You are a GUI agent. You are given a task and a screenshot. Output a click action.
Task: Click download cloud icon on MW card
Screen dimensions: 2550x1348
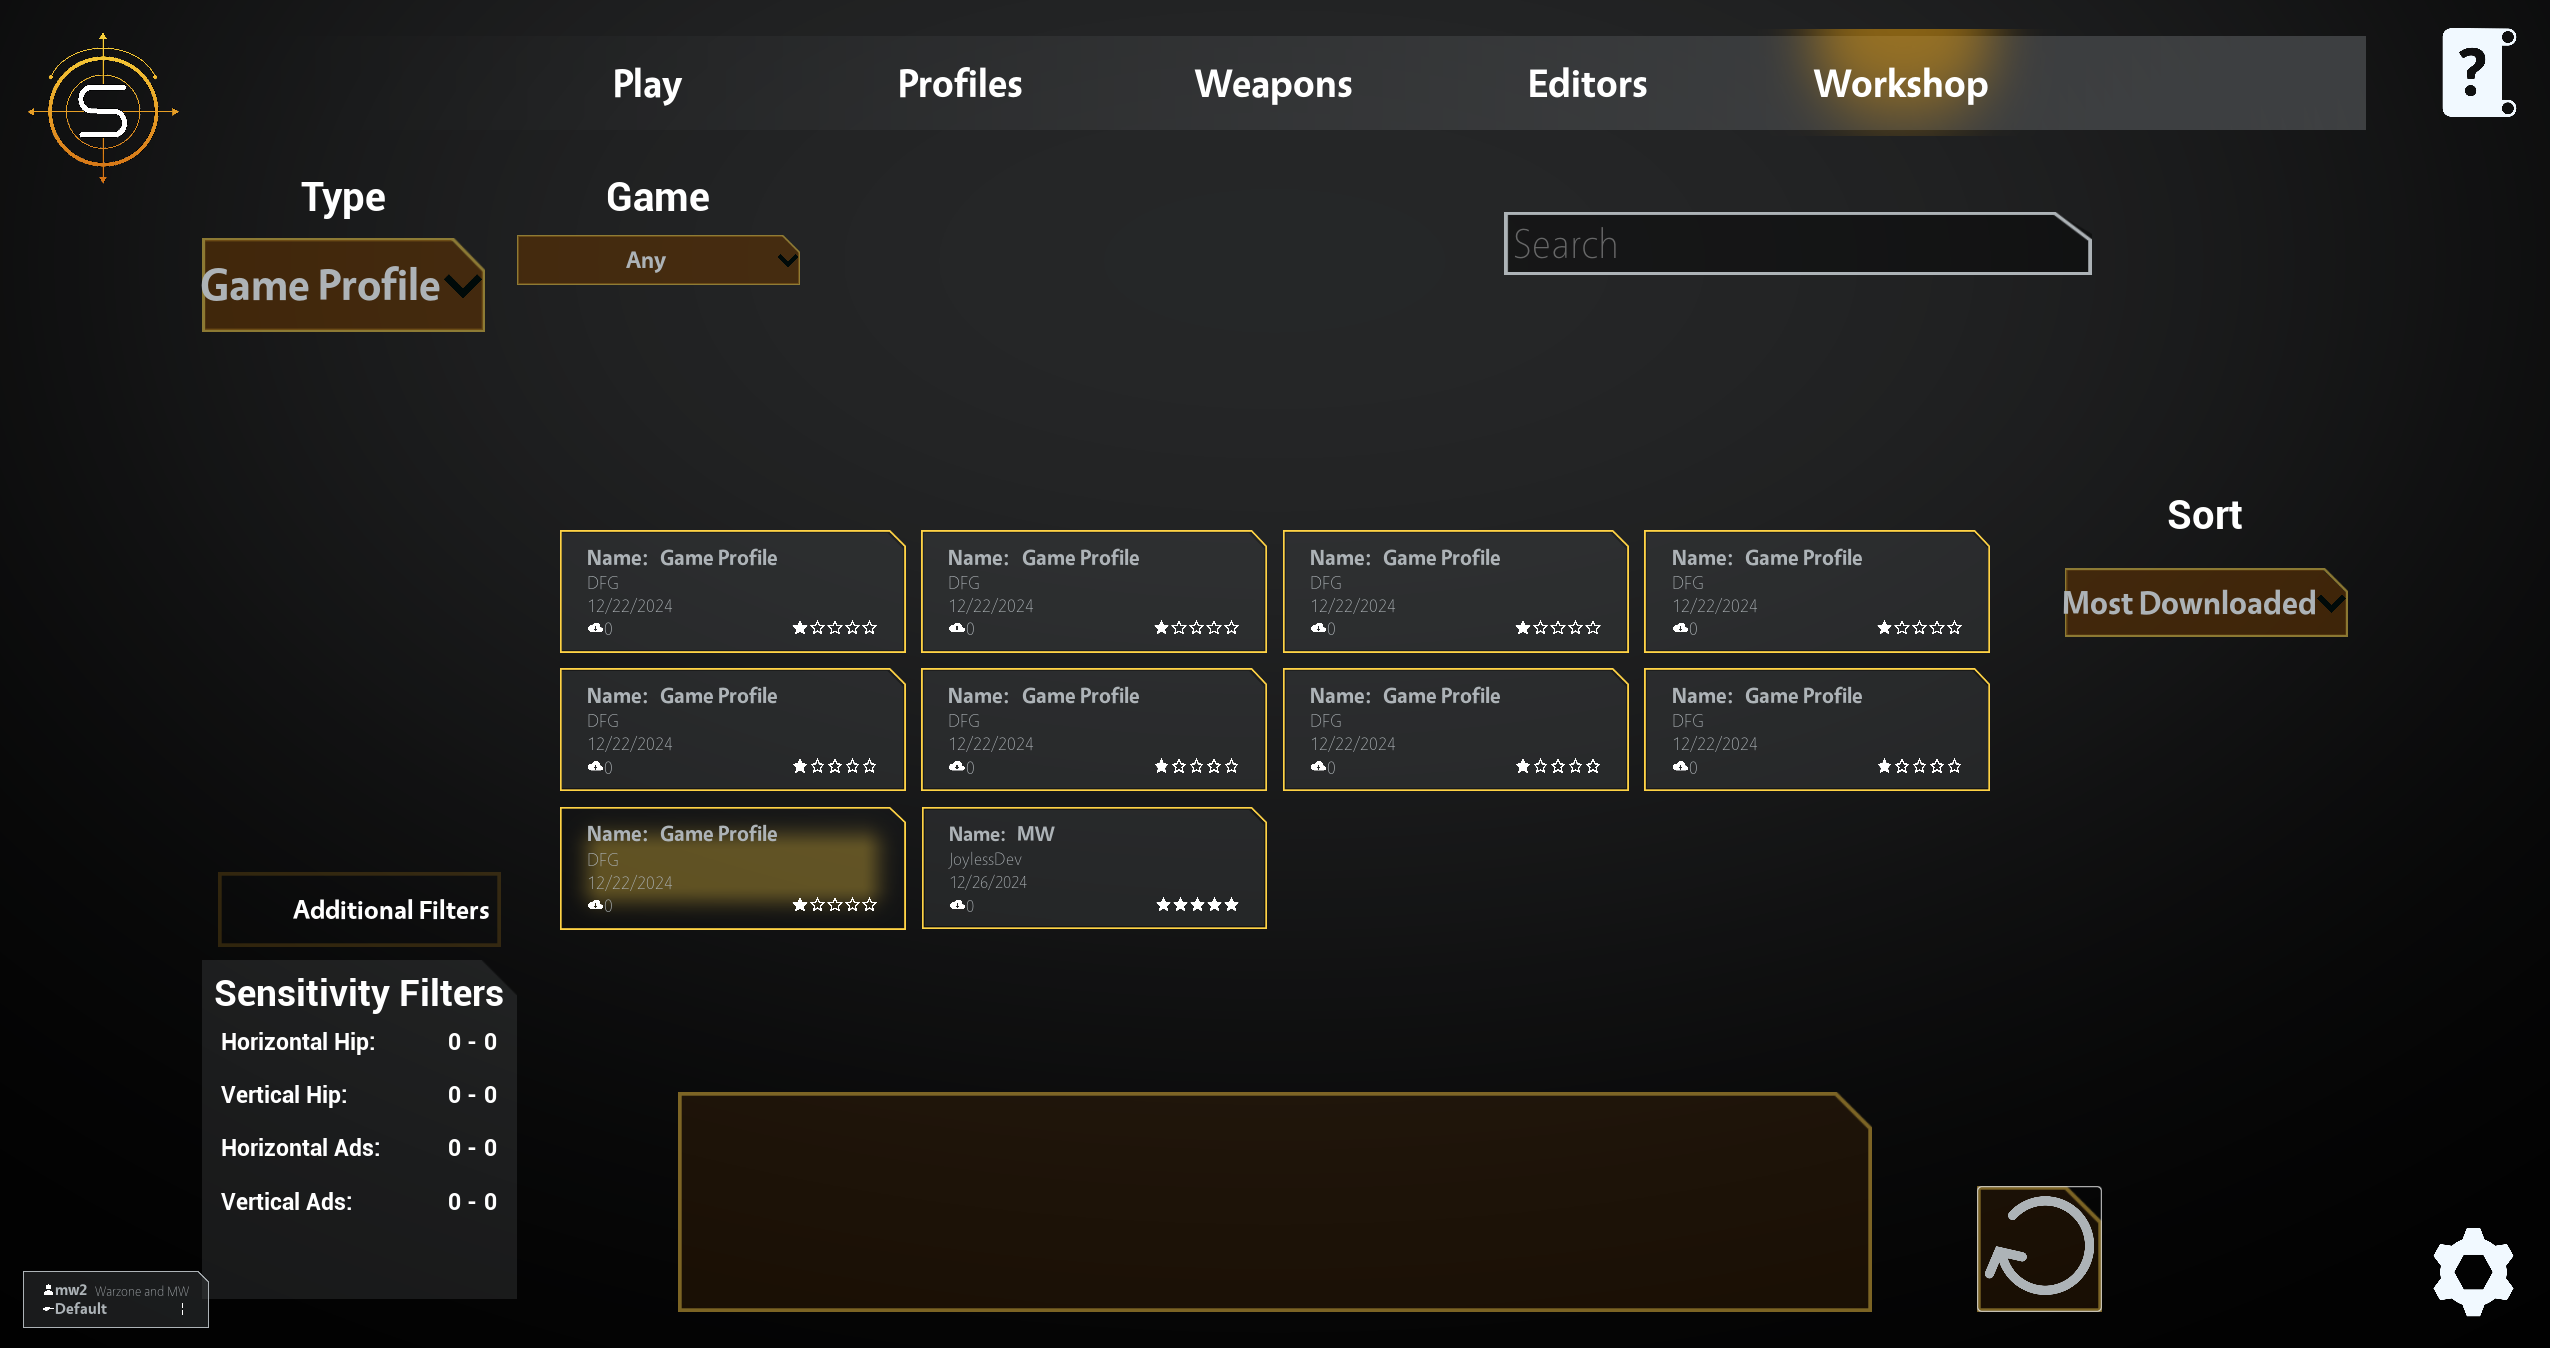[x=956, y=905]
